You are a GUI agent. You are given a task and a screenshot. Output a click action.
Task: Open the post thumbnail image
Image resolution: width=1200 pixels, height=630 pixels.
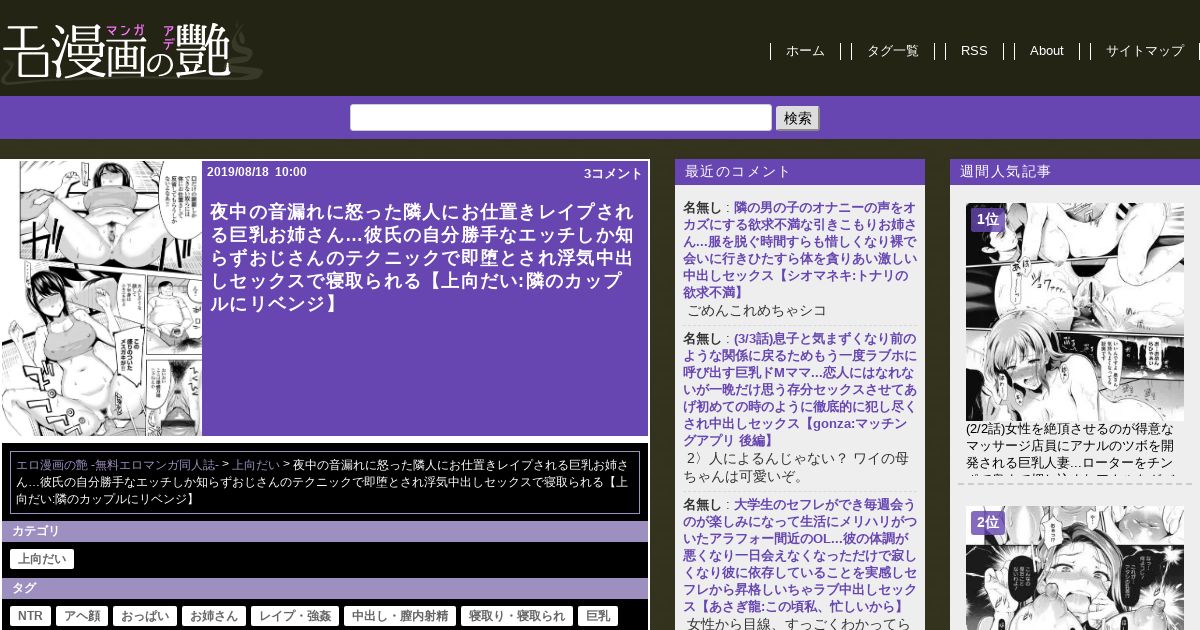[x=102, y=298]
